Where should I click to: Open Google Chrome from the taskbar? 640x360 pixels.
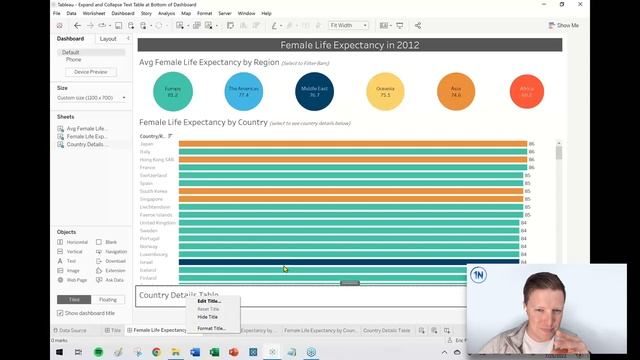(x=156, y=352)
